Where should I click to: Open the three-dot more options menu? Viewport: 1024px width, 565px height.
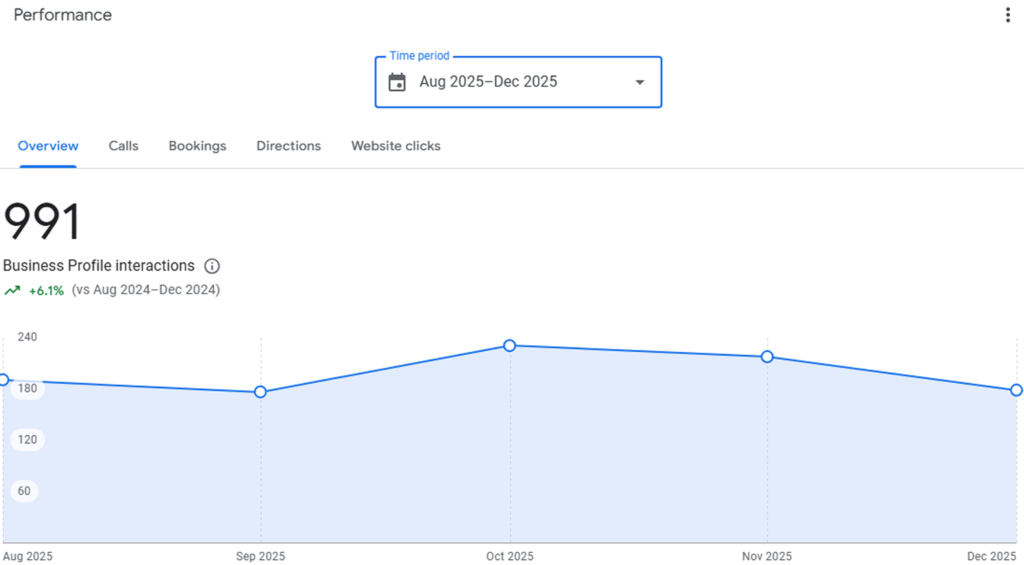click(1007, 15)
